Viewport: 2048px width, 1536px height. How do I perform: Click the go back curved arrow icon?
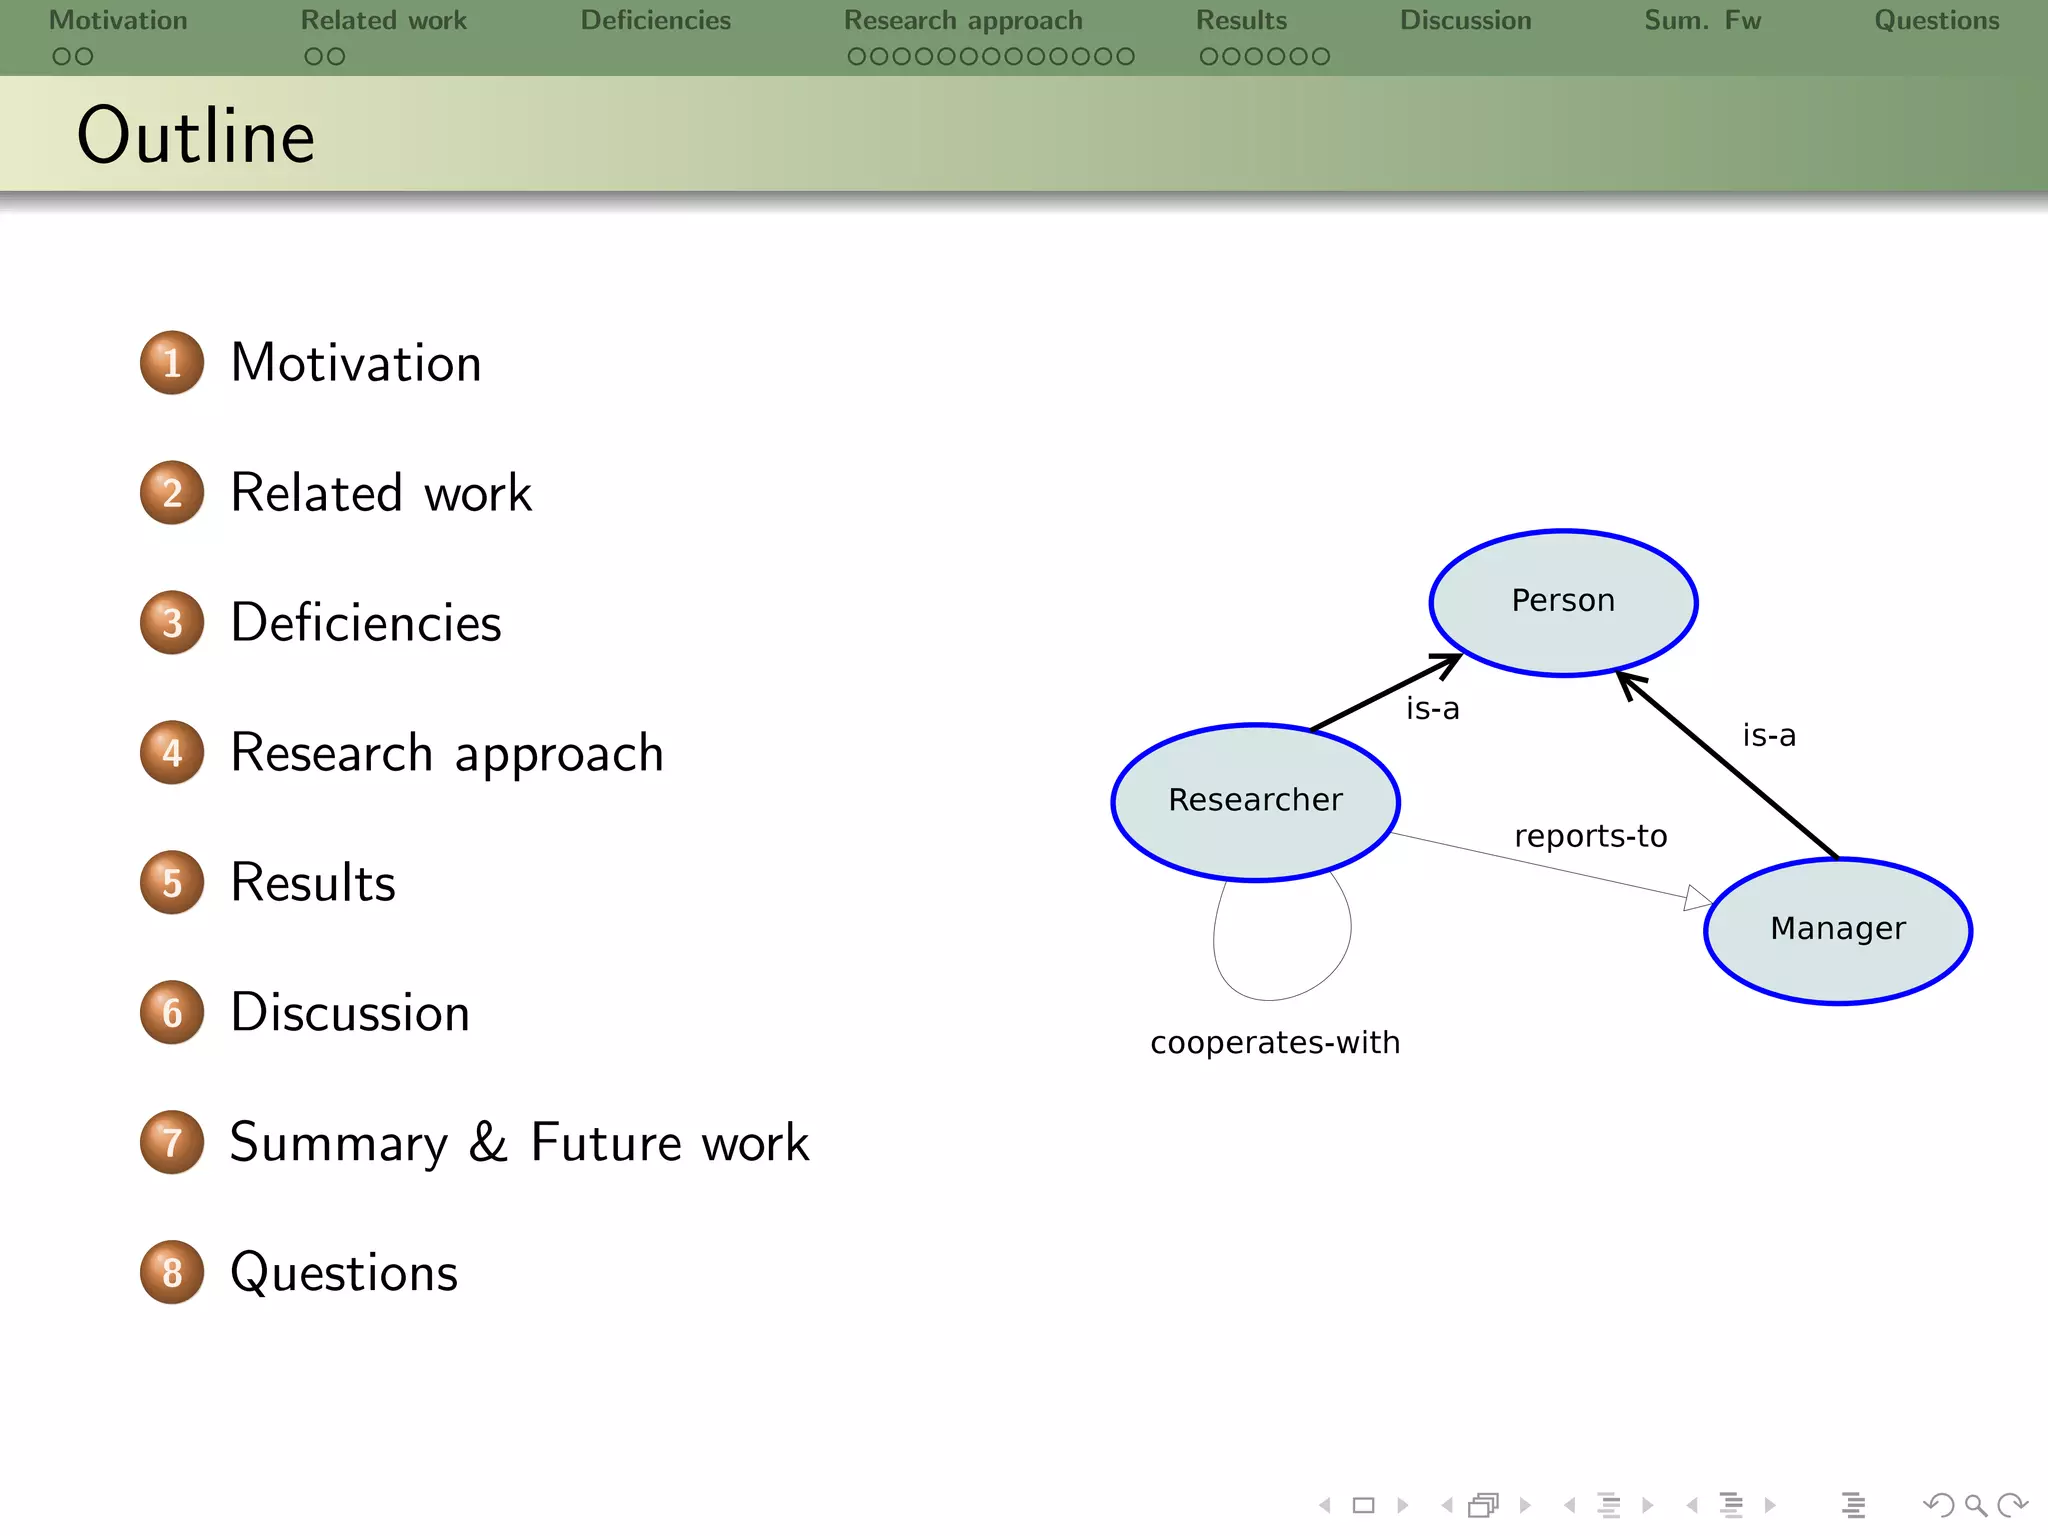point(1939,1505)
